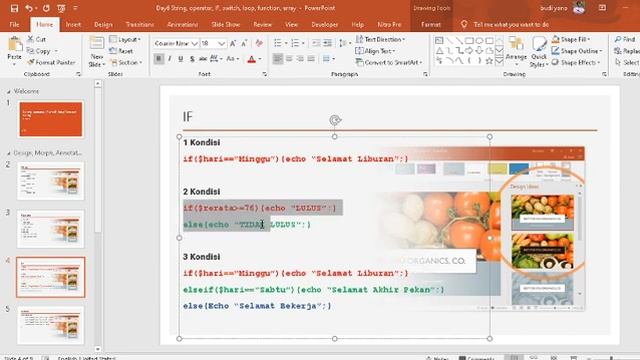Viewport: 640px width, 360px height.
Task: Toggle strikethrough formatting
Action: (203, 59)
